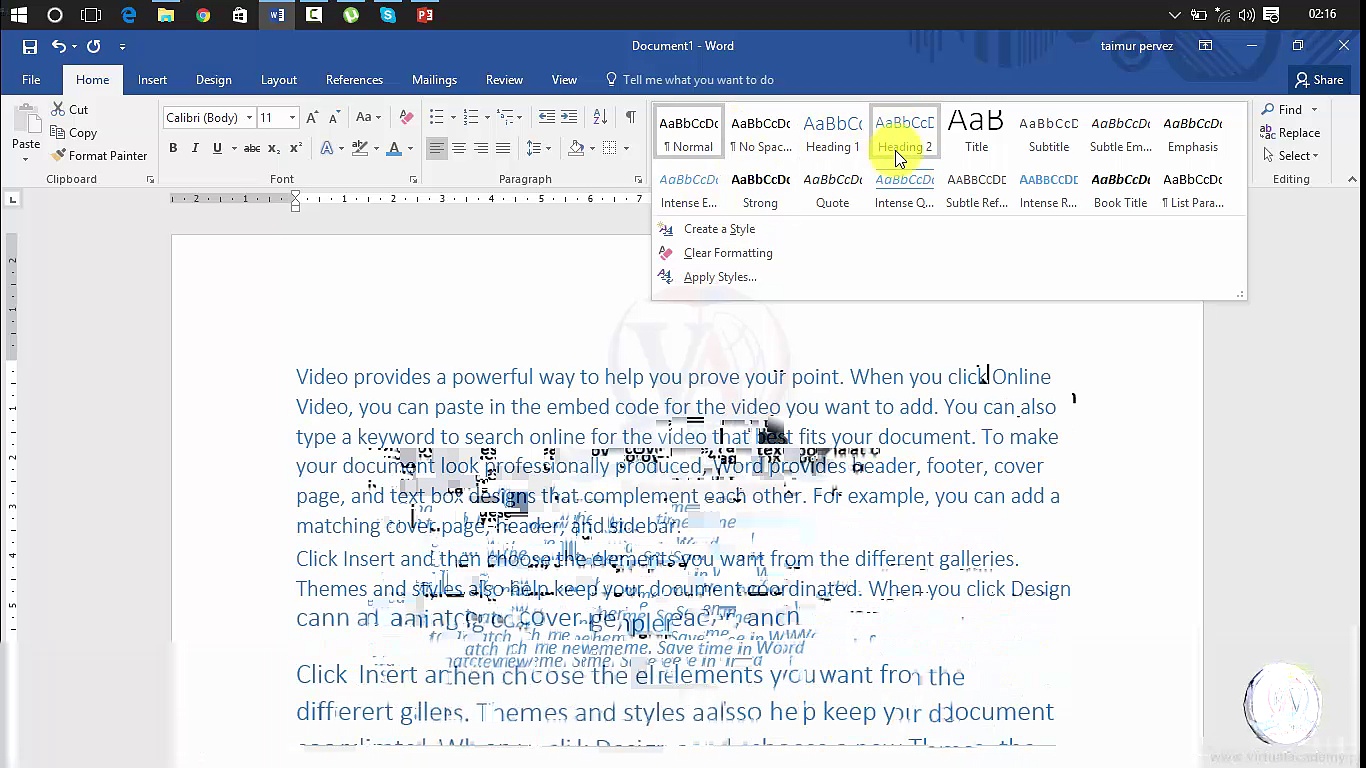This screenshot has width=1366, height=768.
Task: Toggle Strikethrough formatting
Action: 252,148
